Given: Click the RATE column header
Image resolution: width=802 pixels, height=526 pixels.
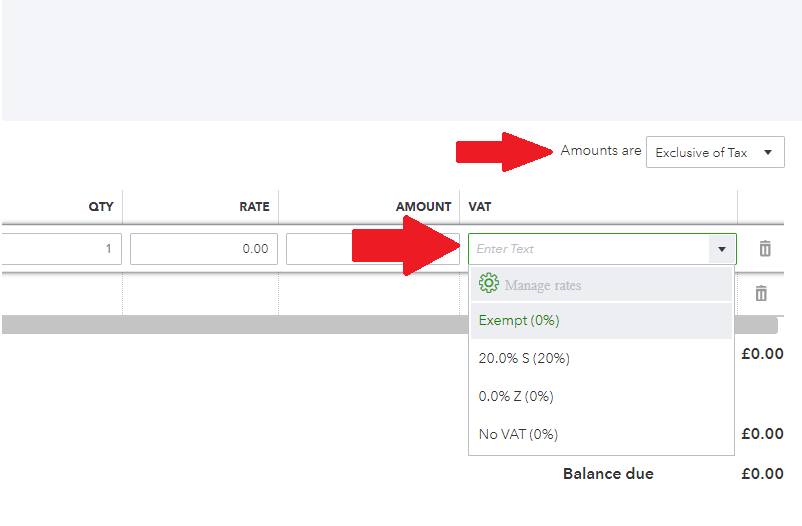Looking at the screenshot, I should click(x=254, y=207).
